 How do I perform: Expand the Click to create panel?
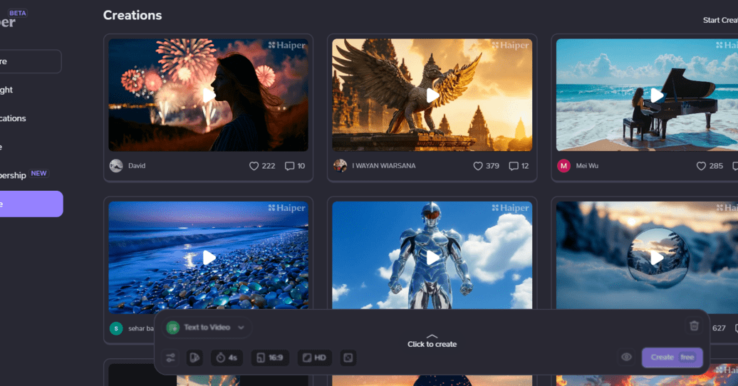click(432, 341)
